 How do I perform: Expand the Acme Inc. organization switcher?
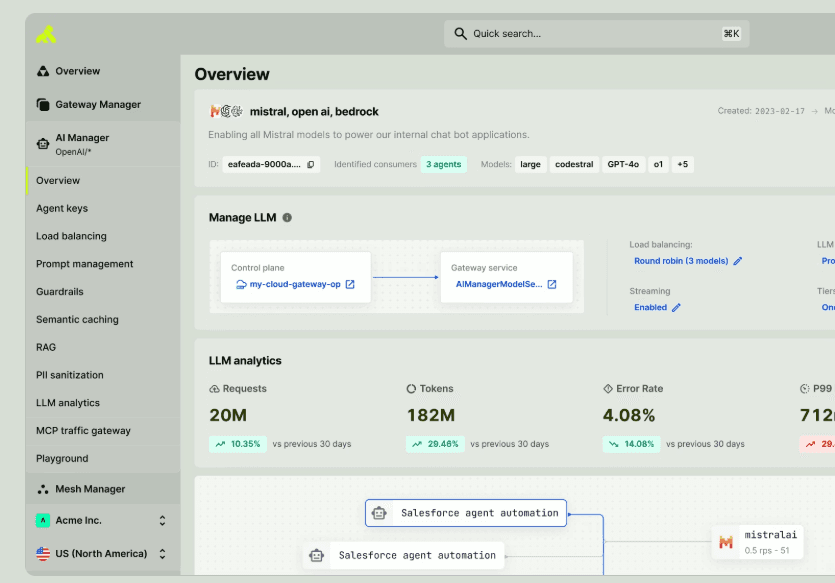[x=162, y=520]
